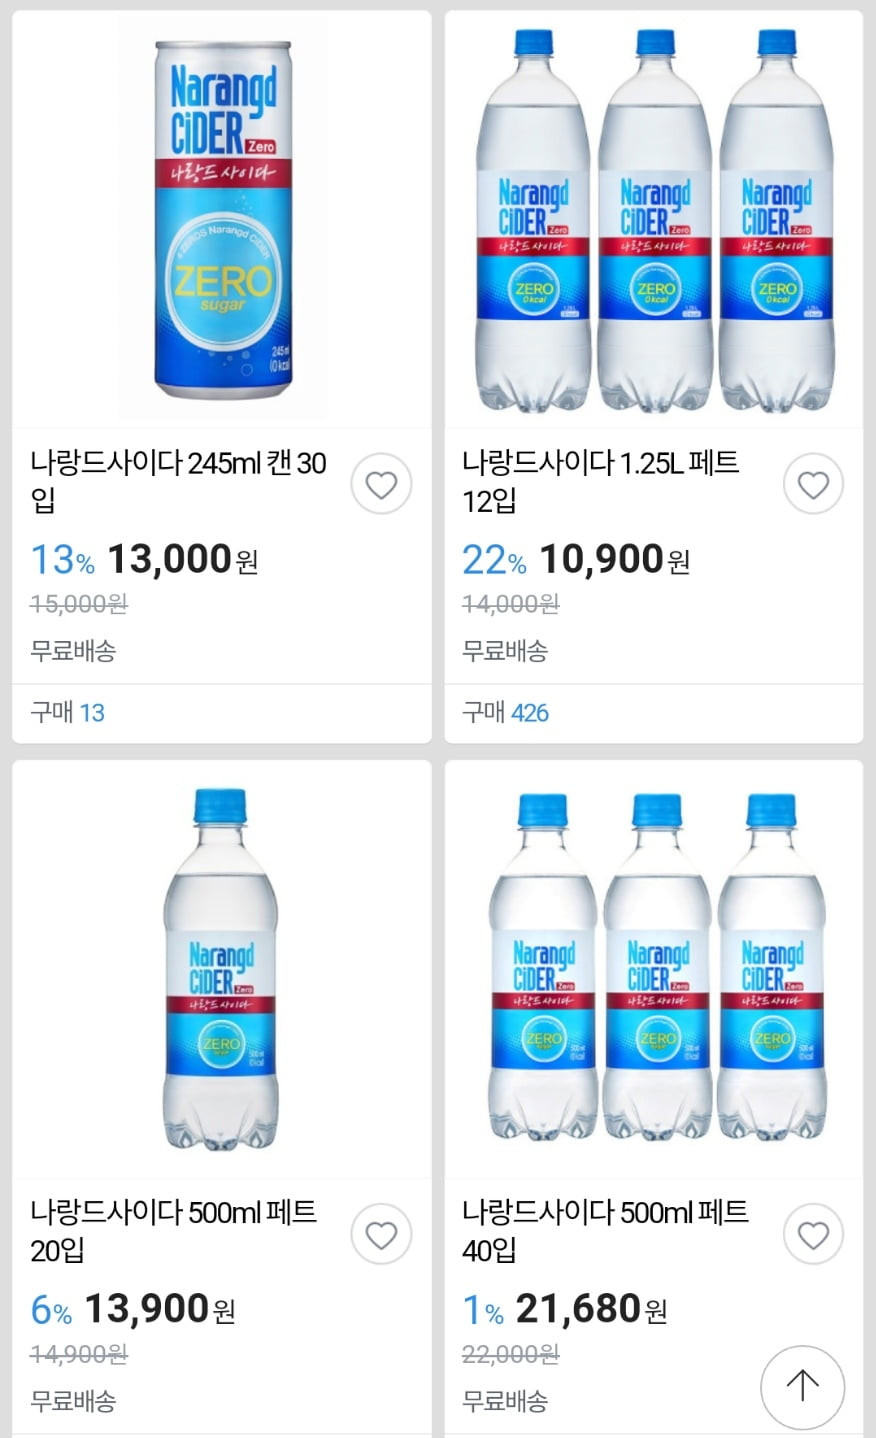
Task: View the single 500ml bottle product image
Action: pos(222,968)
